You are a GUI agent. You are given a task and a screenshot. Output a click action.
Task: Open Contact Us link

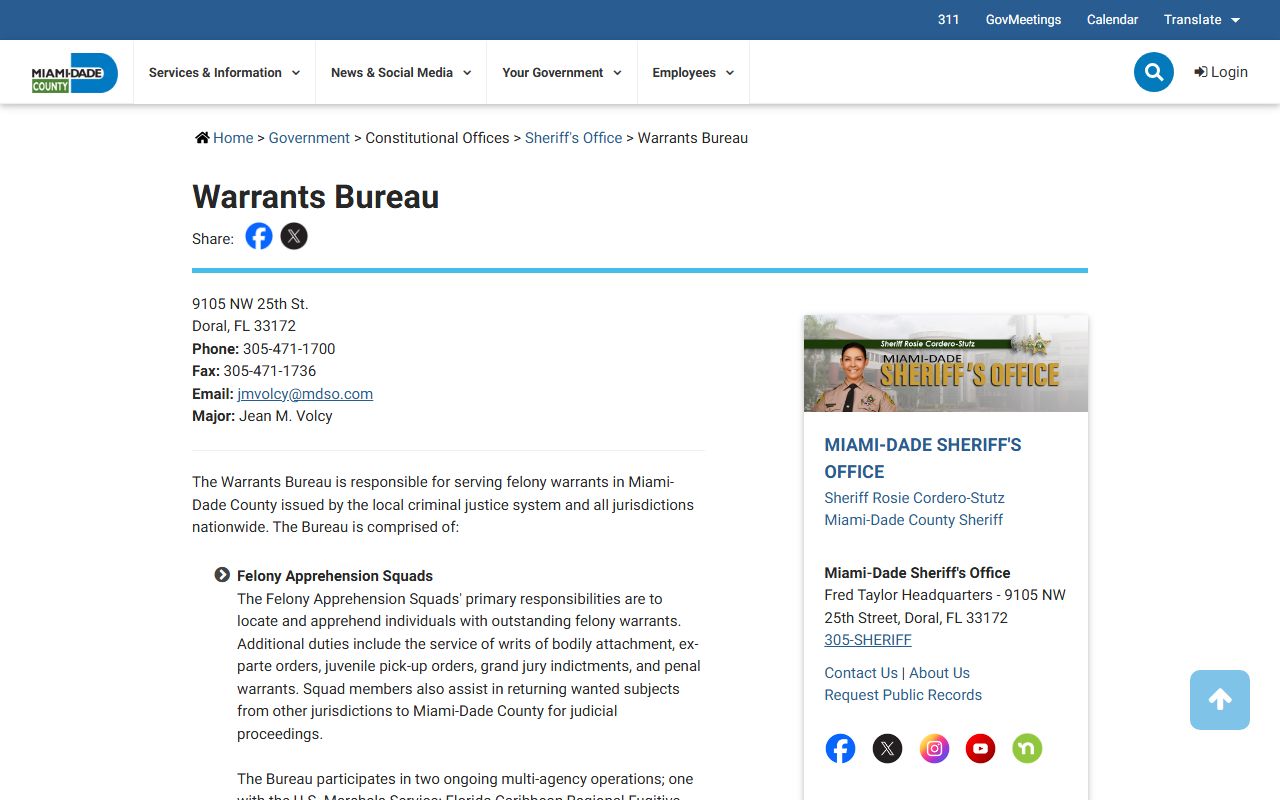click(861, 673)
